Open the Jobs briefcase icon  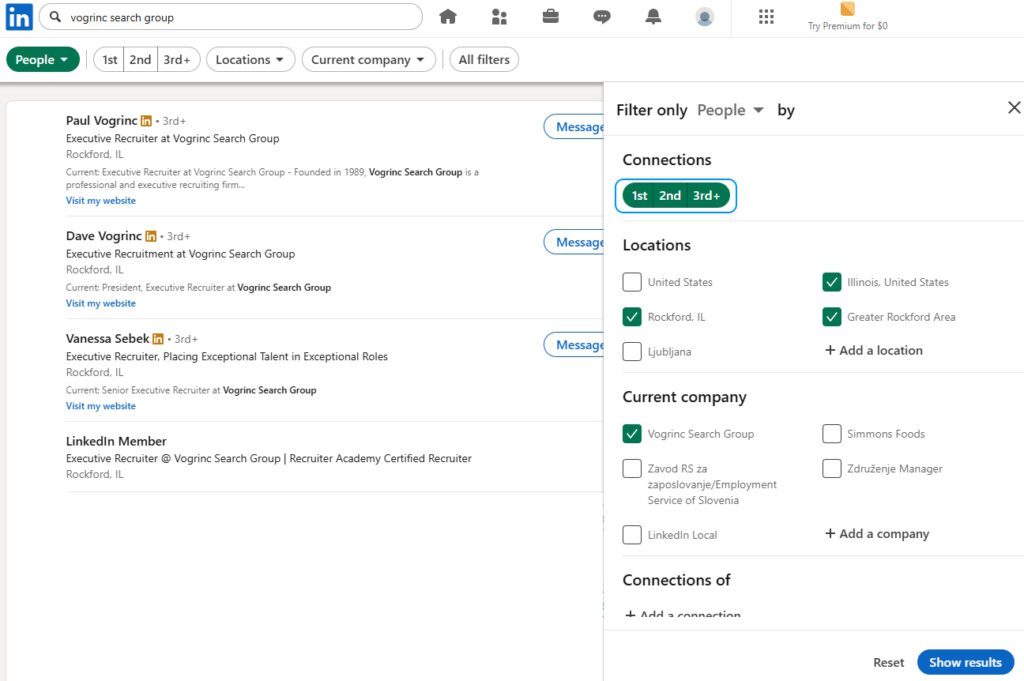[551, 16]
